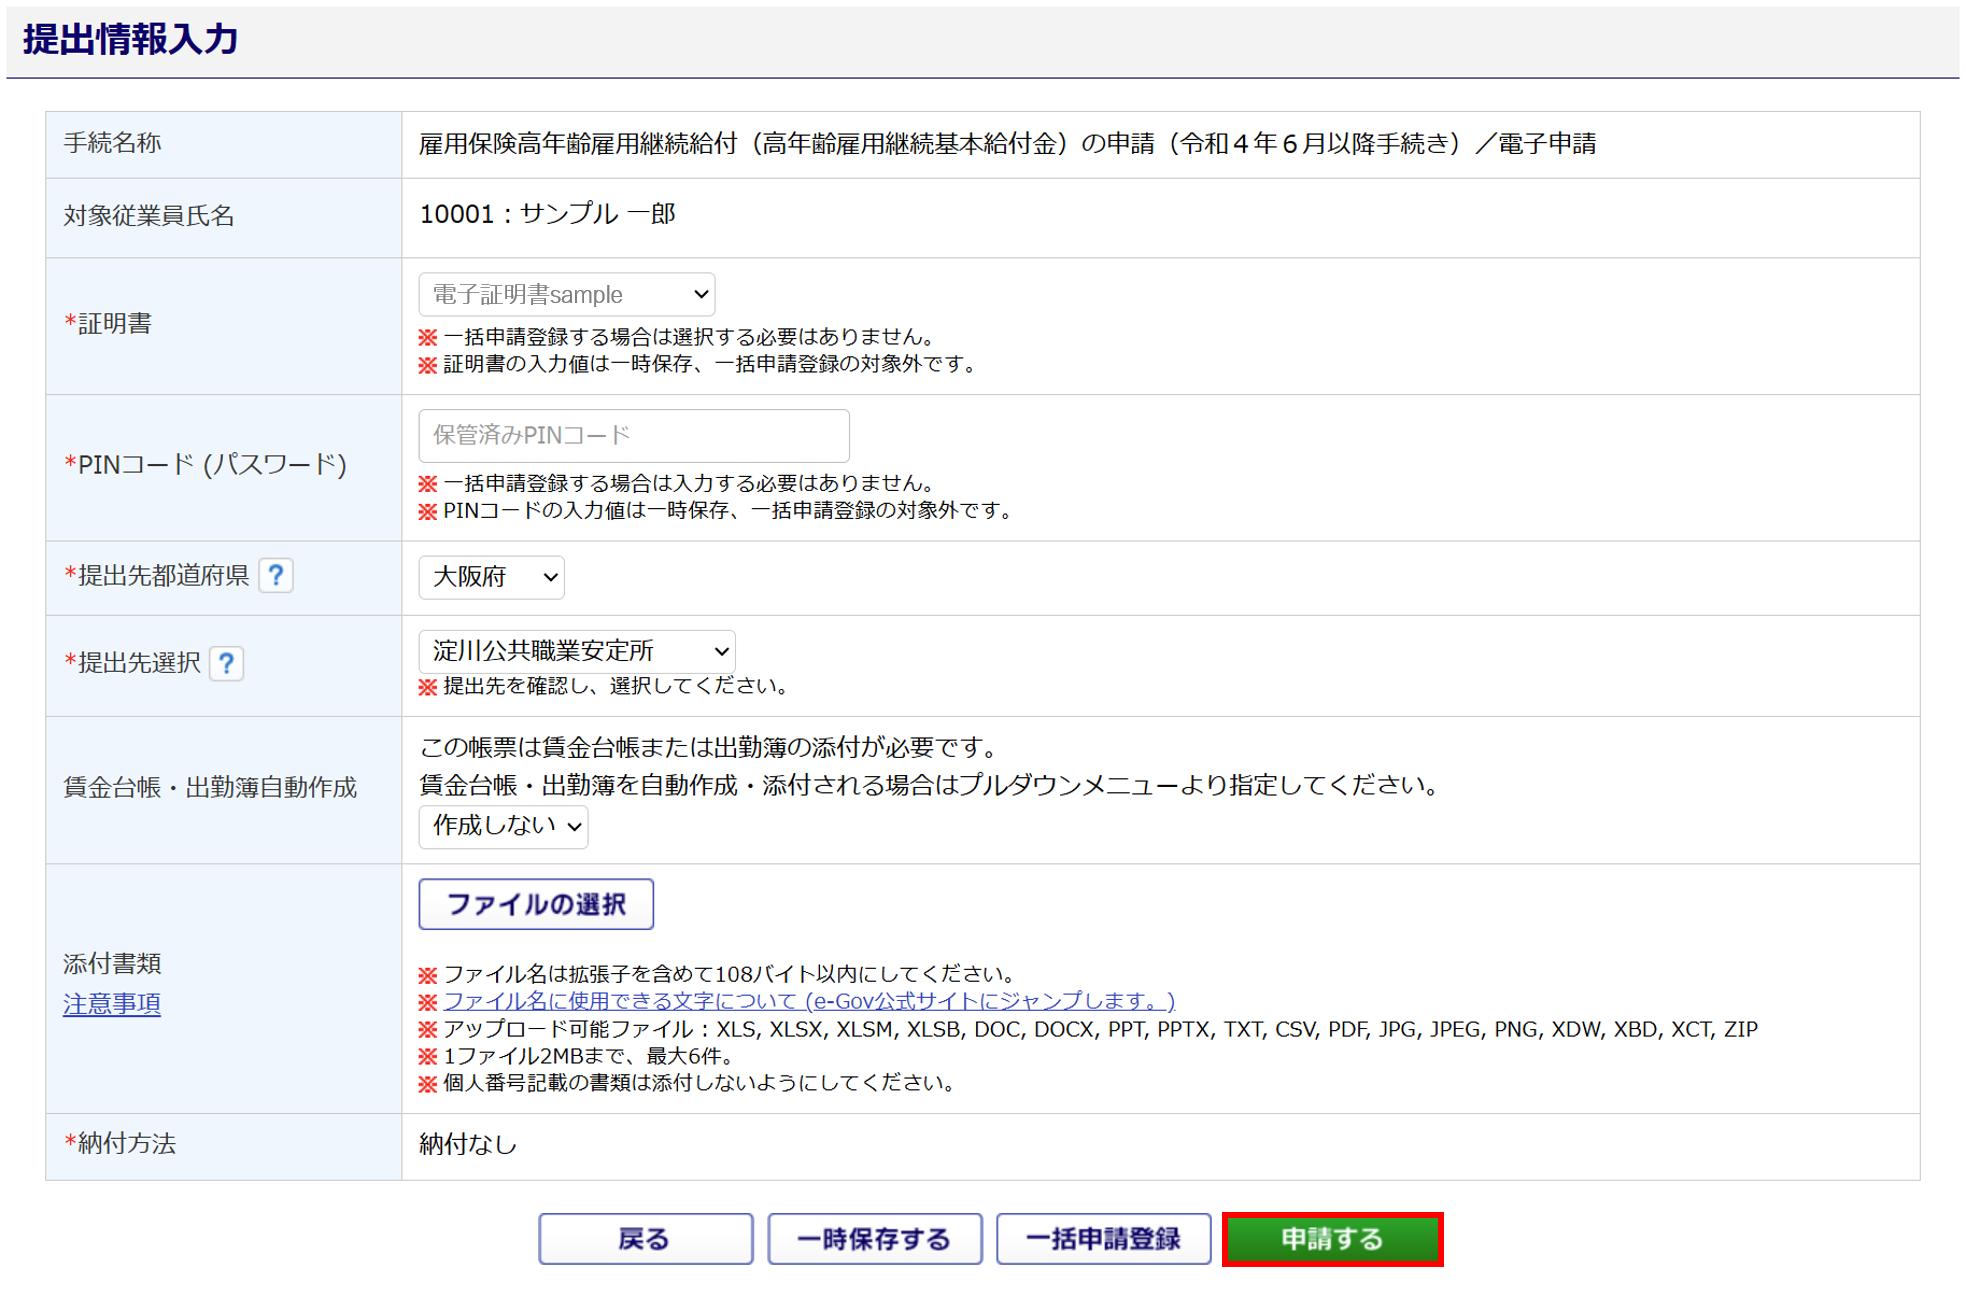Expand the 作成しない auto-create dropdown
This screenshot has height=1311, width=1966.
(503, 827)
